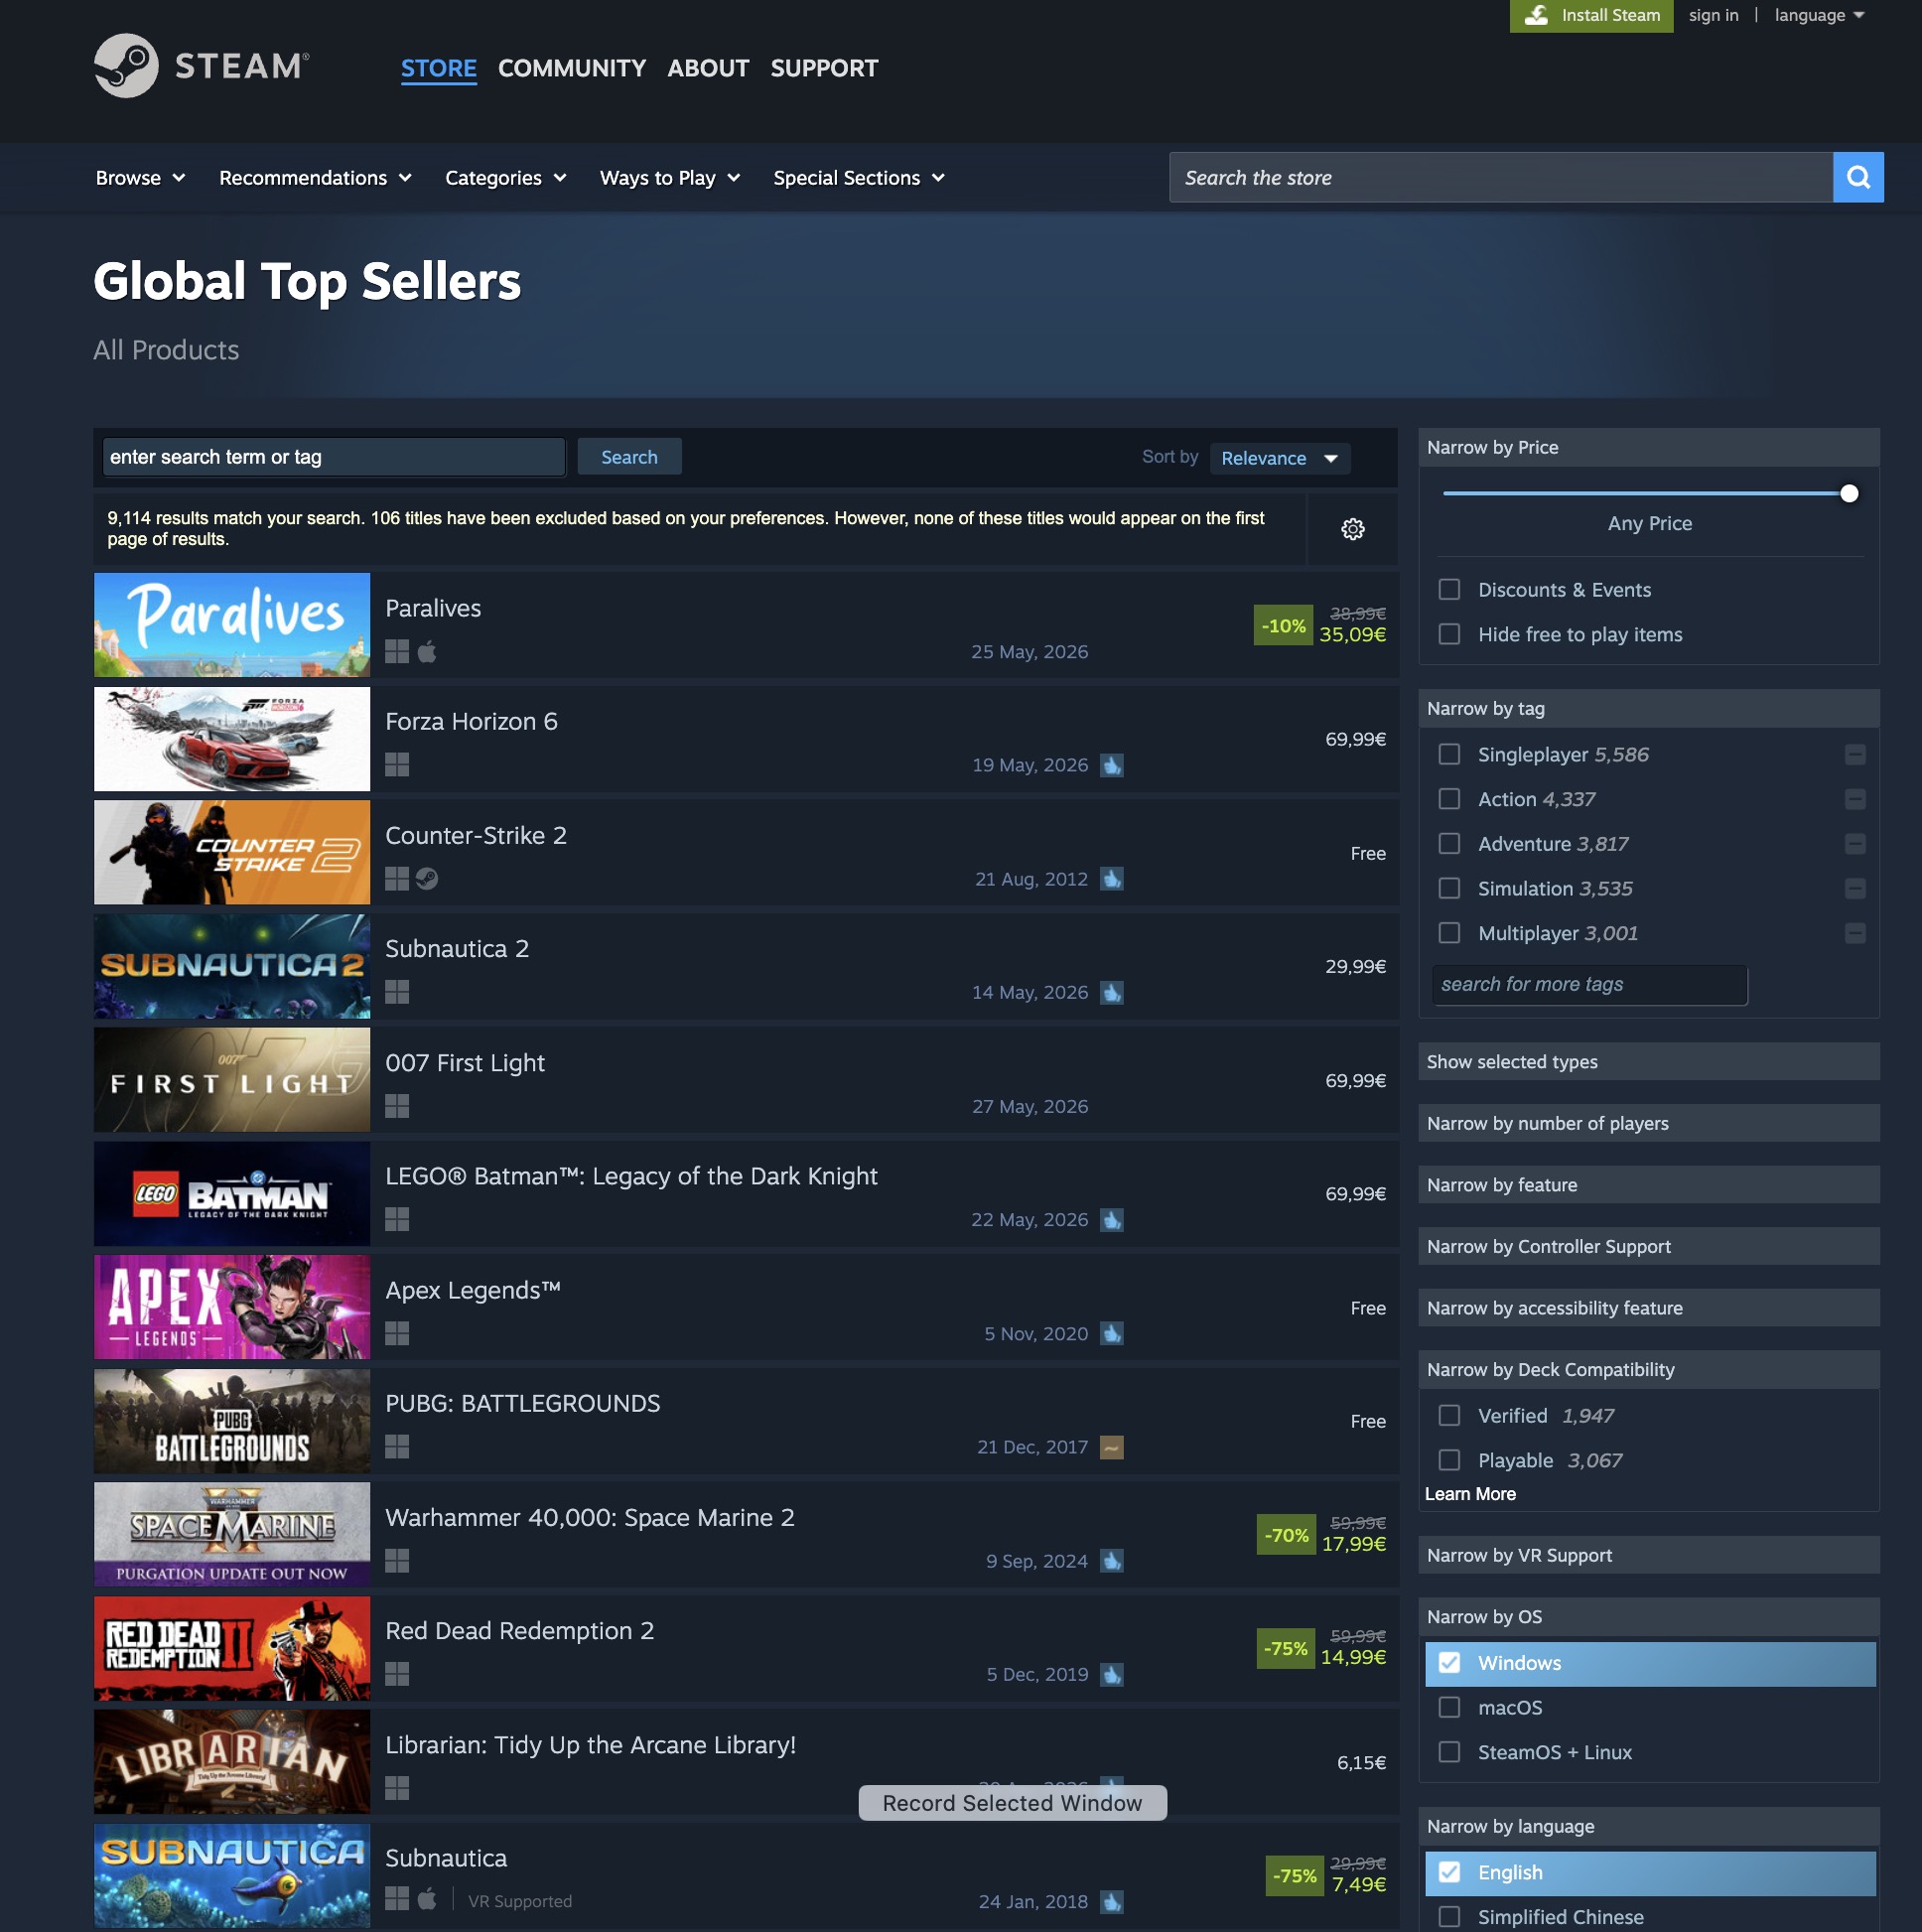Open the language dropdown
This screenshot has width=1922, height=1932.
pyautogui.click(x=1820, y=15)
